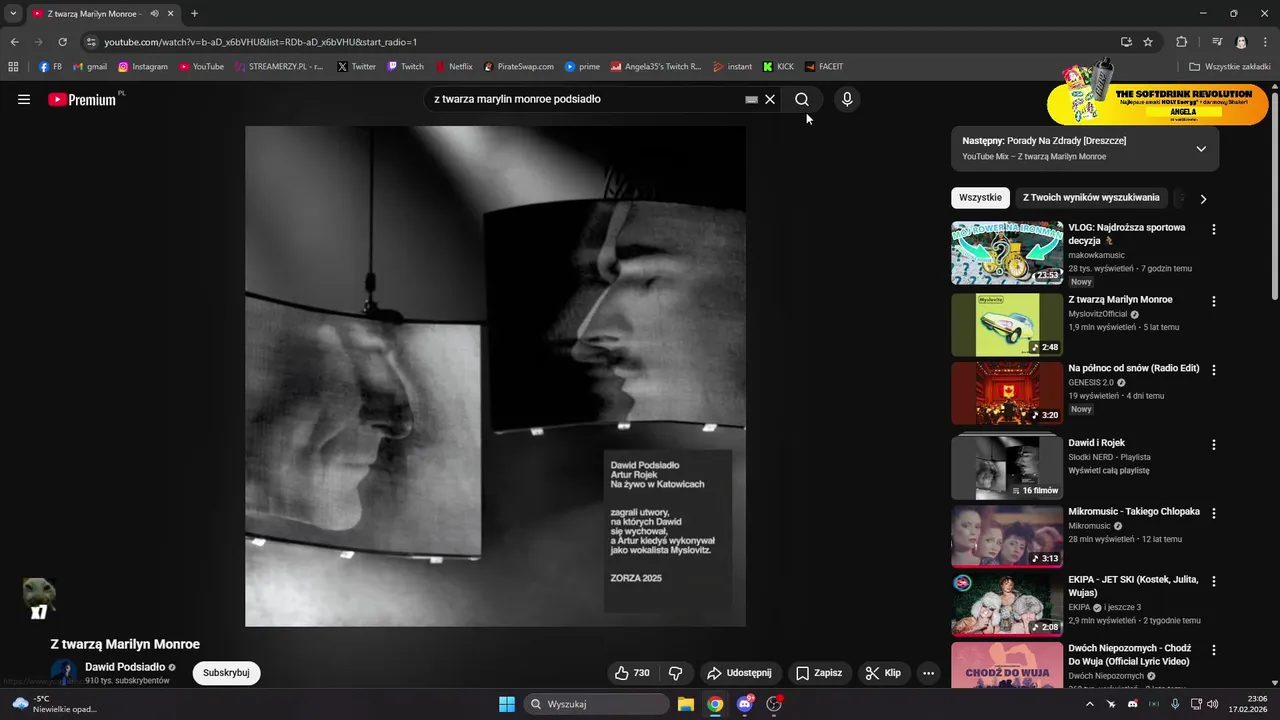Open options for Na północ od snów

coord(1214,370)
